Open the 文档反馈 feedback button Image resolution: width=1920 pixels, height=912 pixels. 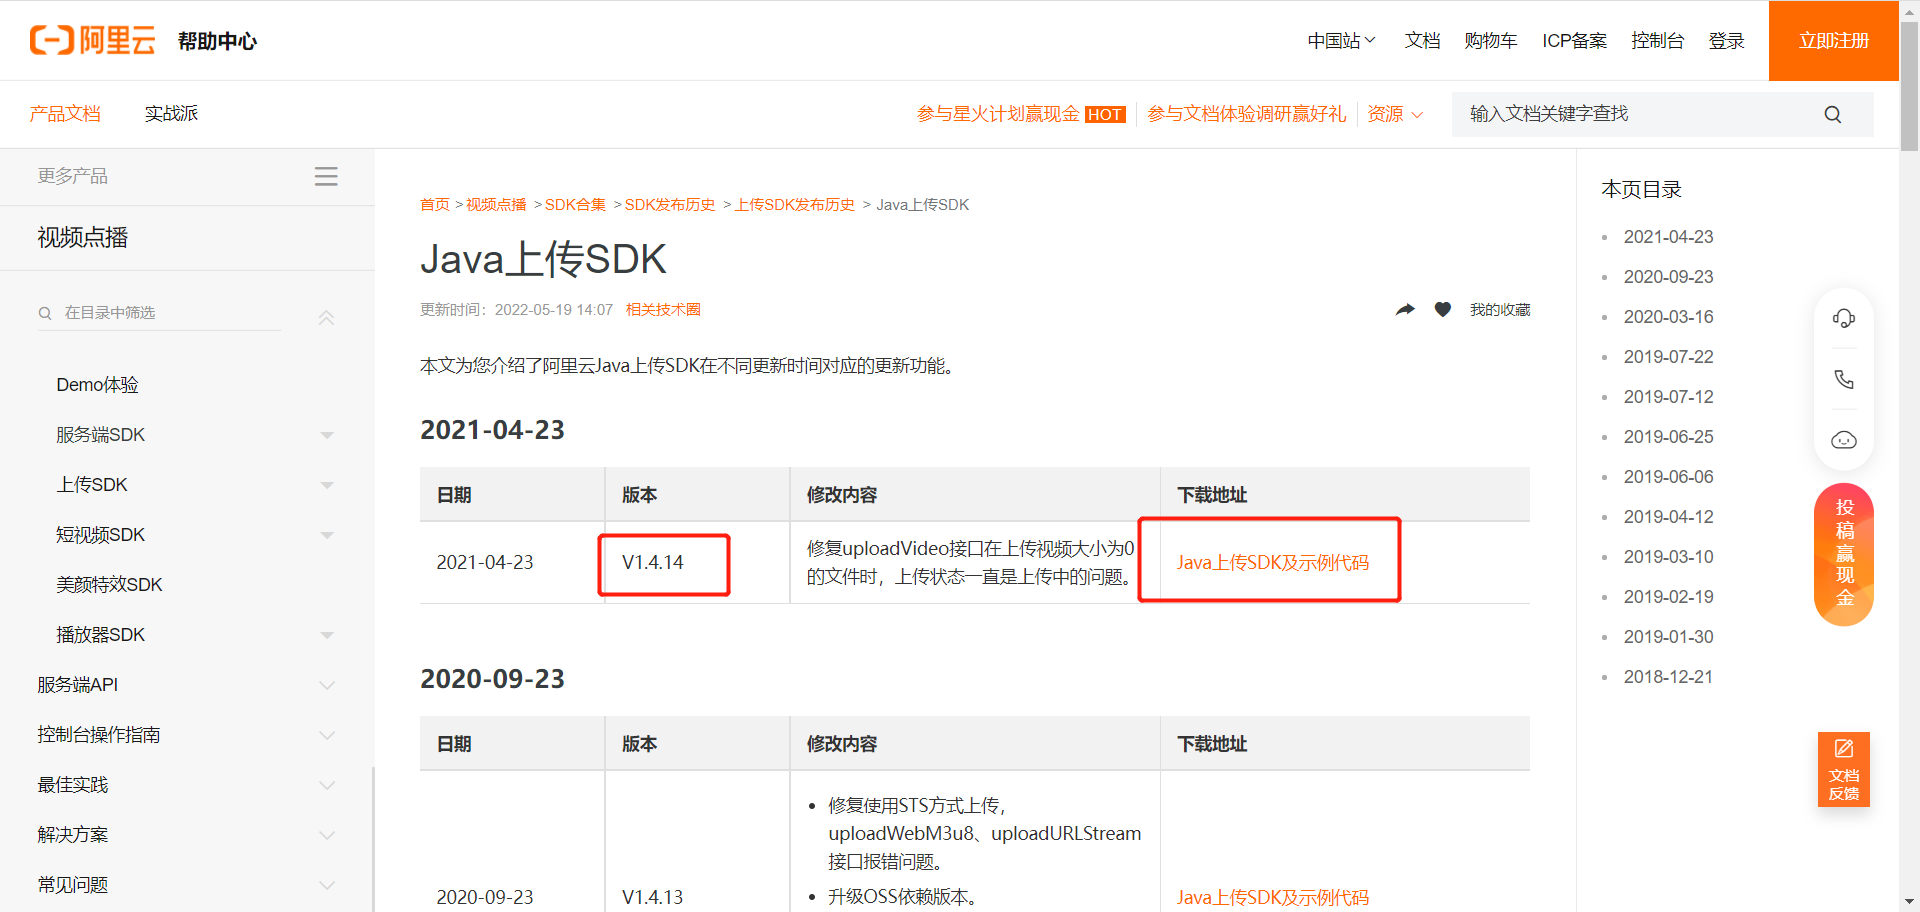[x=1843, y=769]
